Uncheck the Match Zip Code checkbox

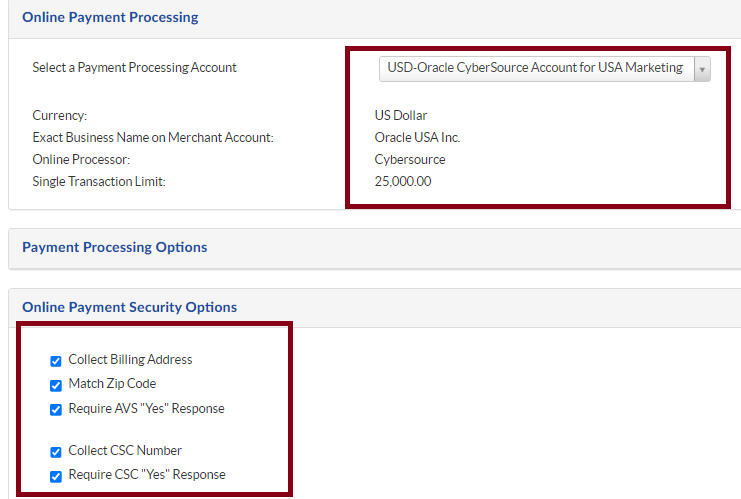(56, 385)
